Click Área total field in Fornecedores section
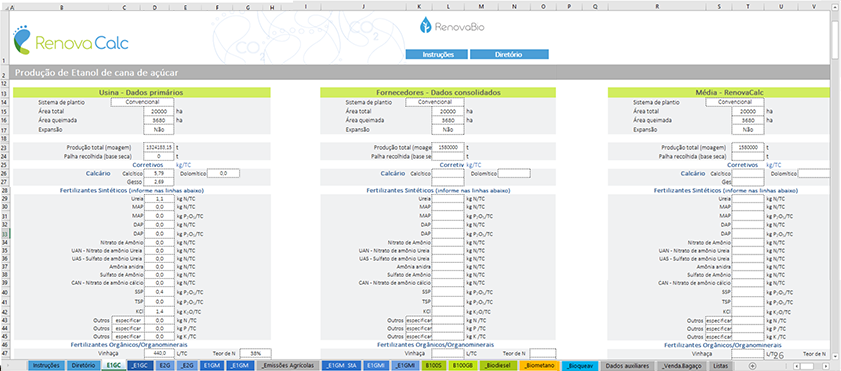 click(448, 111)
